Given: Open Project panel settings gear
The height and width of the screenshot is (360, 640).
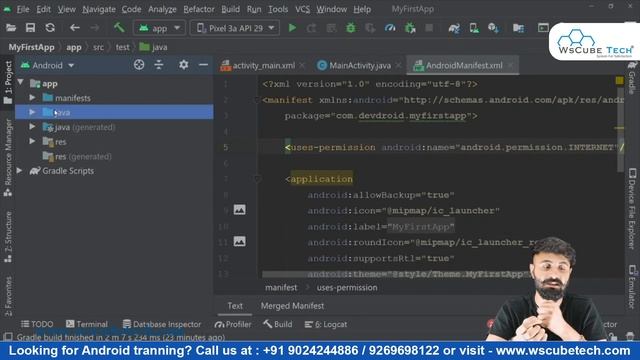Looking at the screenshot, I should 184,65.
